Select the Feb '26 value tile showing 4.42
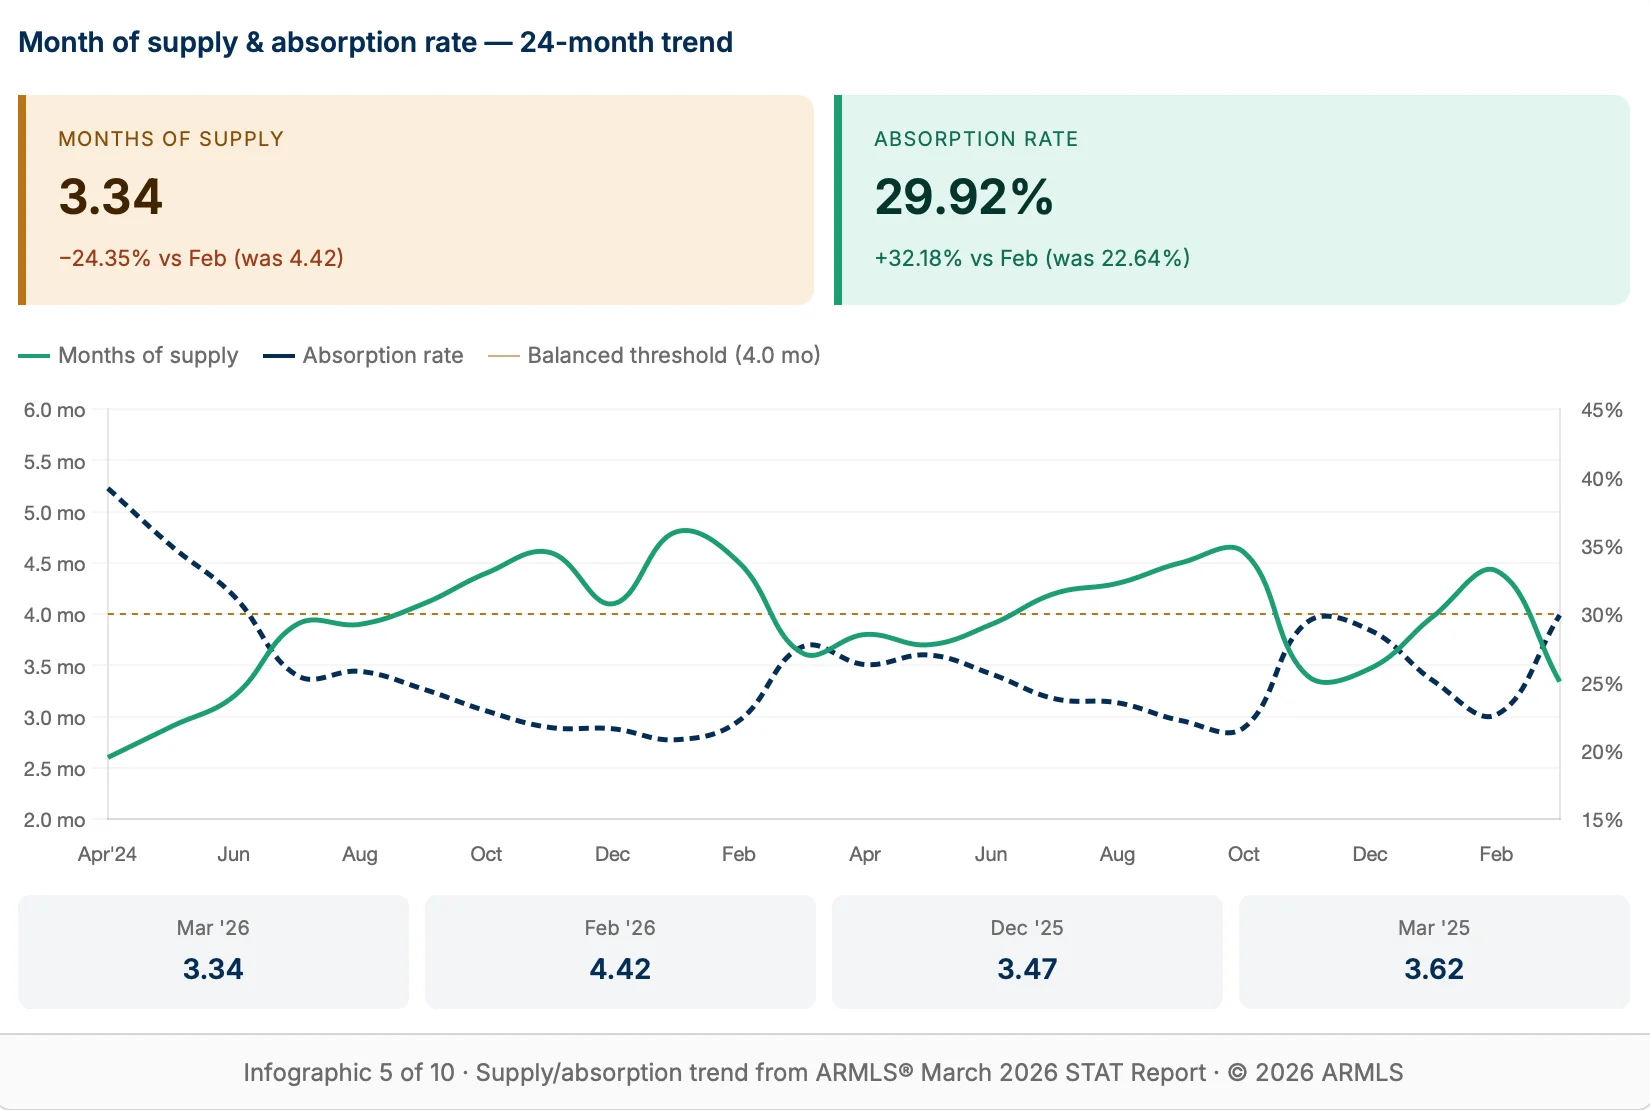Viewport: 1650px width, 1110px height. click(x=619, y=951)
